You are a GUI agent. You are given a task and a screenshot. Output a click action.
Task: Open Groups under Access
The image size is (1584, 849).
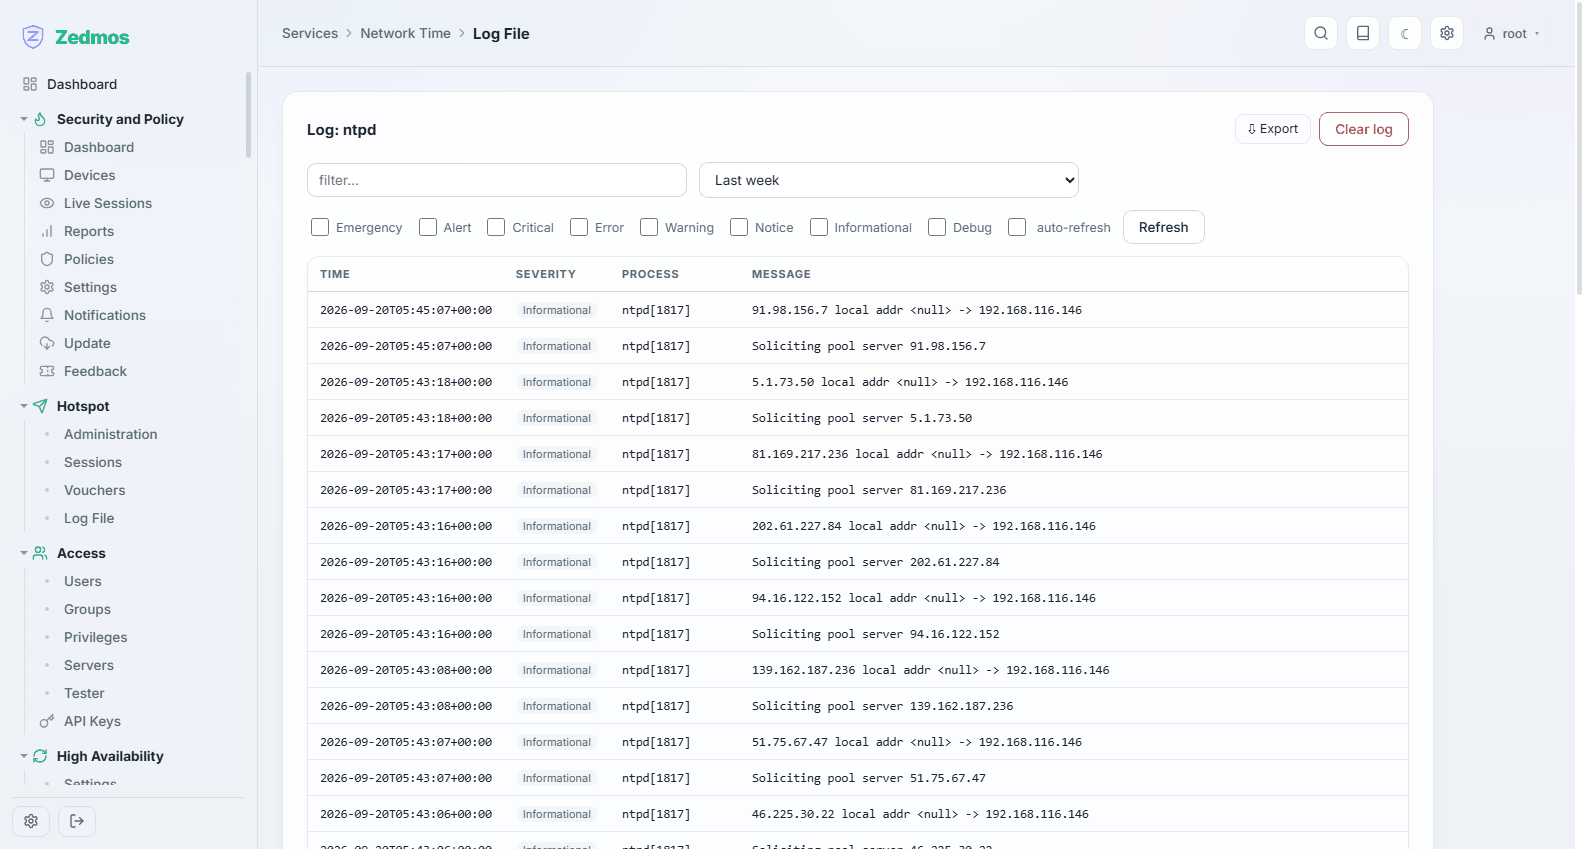pyautogui.click(x=88, y=609)
